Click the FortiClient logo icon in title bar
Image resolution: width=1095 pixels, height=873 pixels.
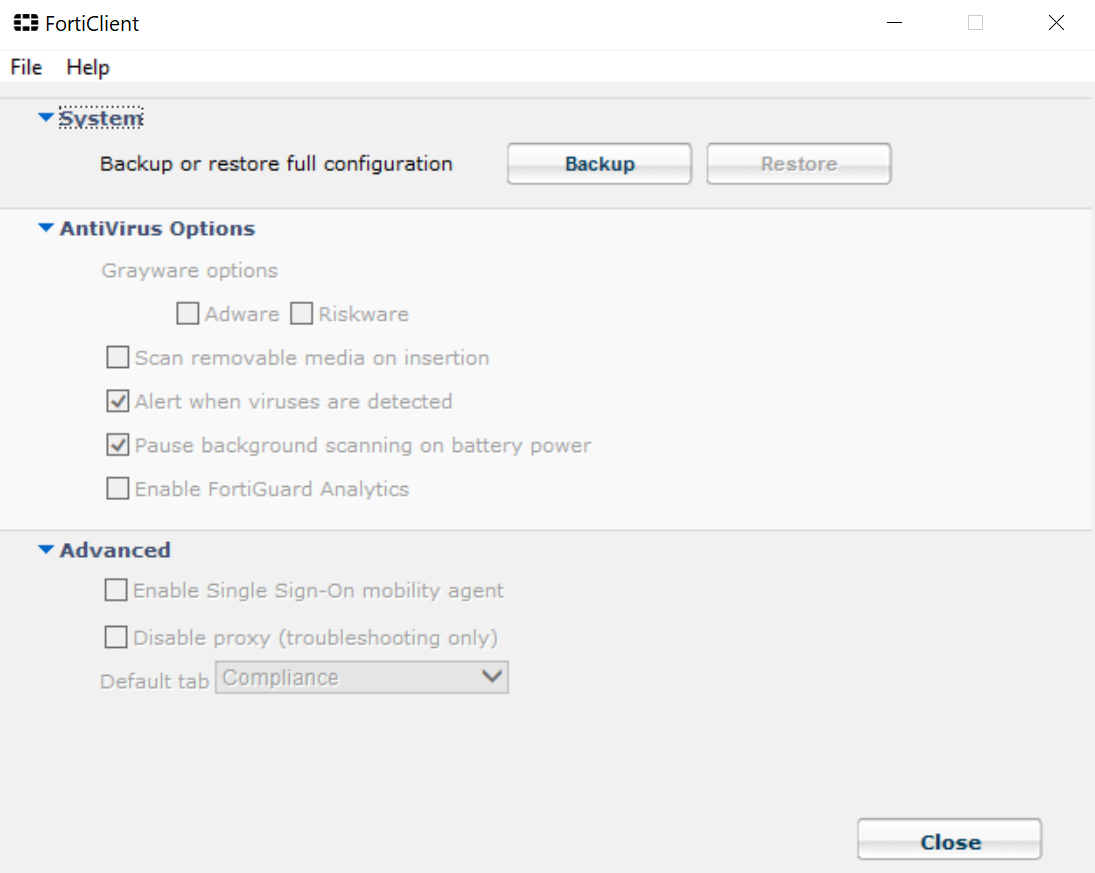(26, 23)
